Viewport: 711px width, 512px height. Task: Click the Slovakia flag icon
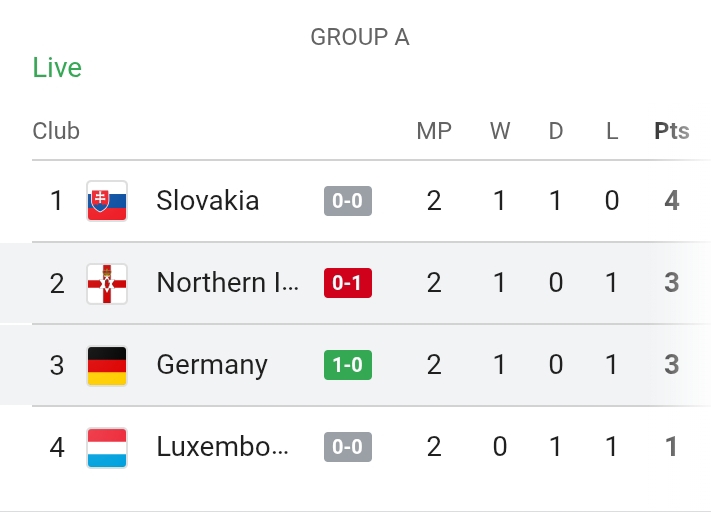[107, 201]
